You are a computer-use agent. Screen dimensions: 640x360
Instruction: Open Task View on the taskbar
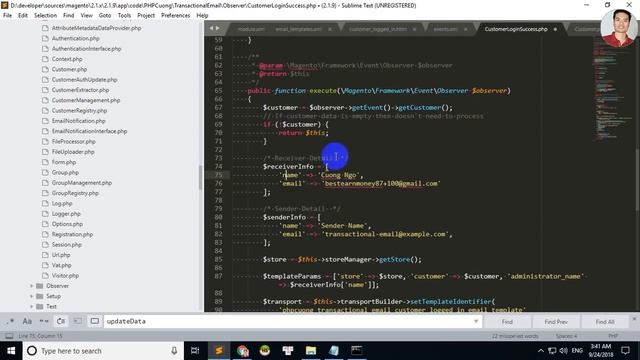pyautogui.click(x=195, y=351)
